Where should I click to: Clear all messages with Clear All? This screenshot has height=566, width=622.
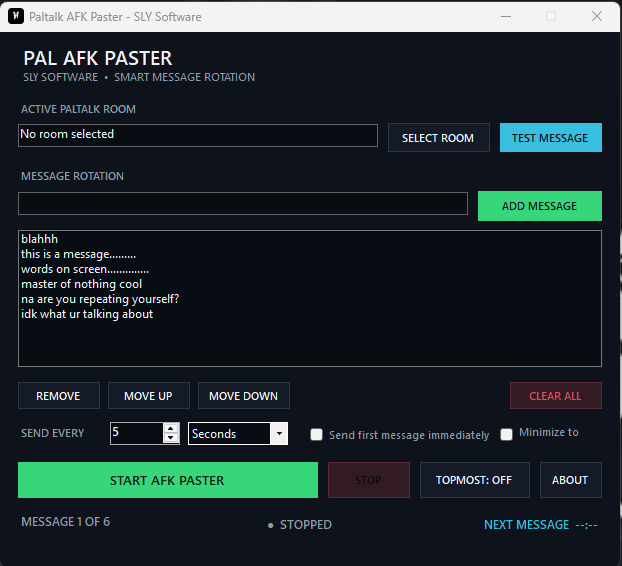pos(556,395)
